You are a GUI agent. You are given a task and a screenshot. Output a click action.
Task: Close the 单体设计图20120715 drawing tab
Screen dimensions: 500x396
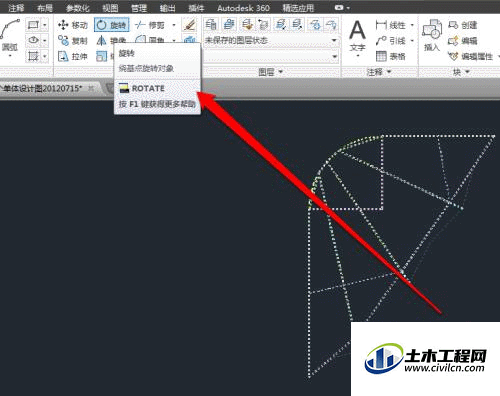(x=91, y=88)
